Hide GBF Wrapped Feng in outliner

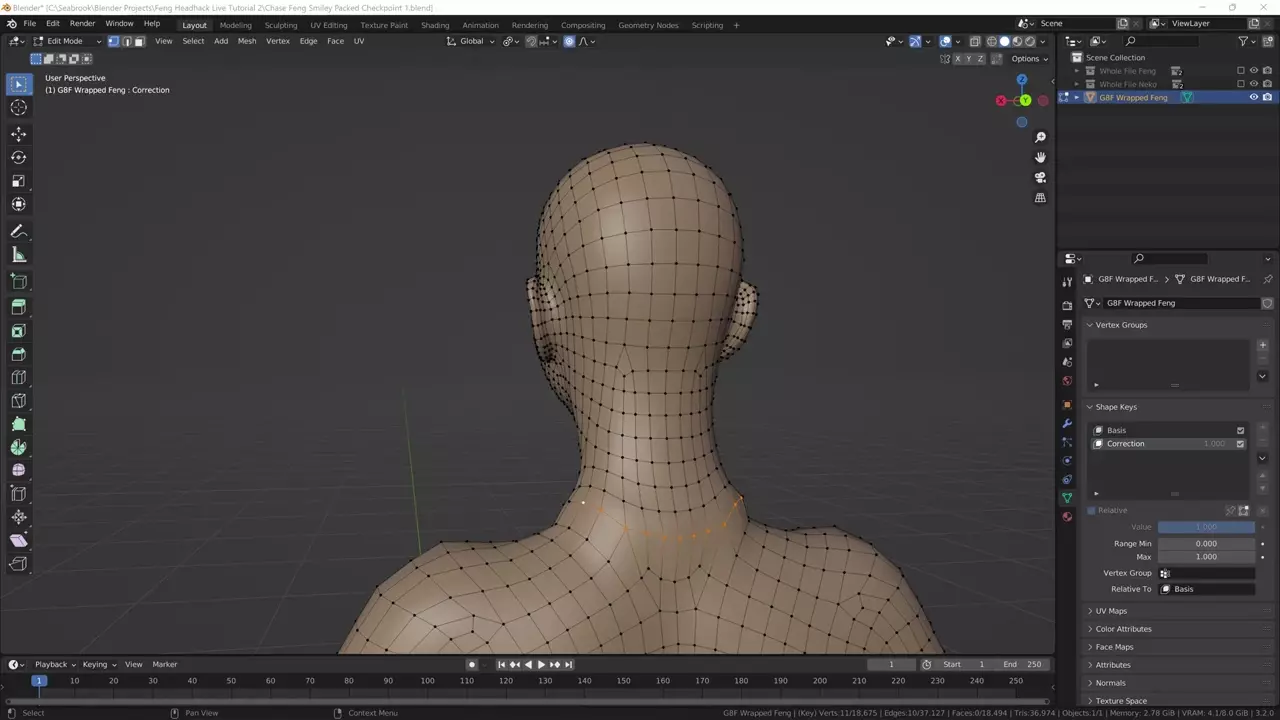1253,97
